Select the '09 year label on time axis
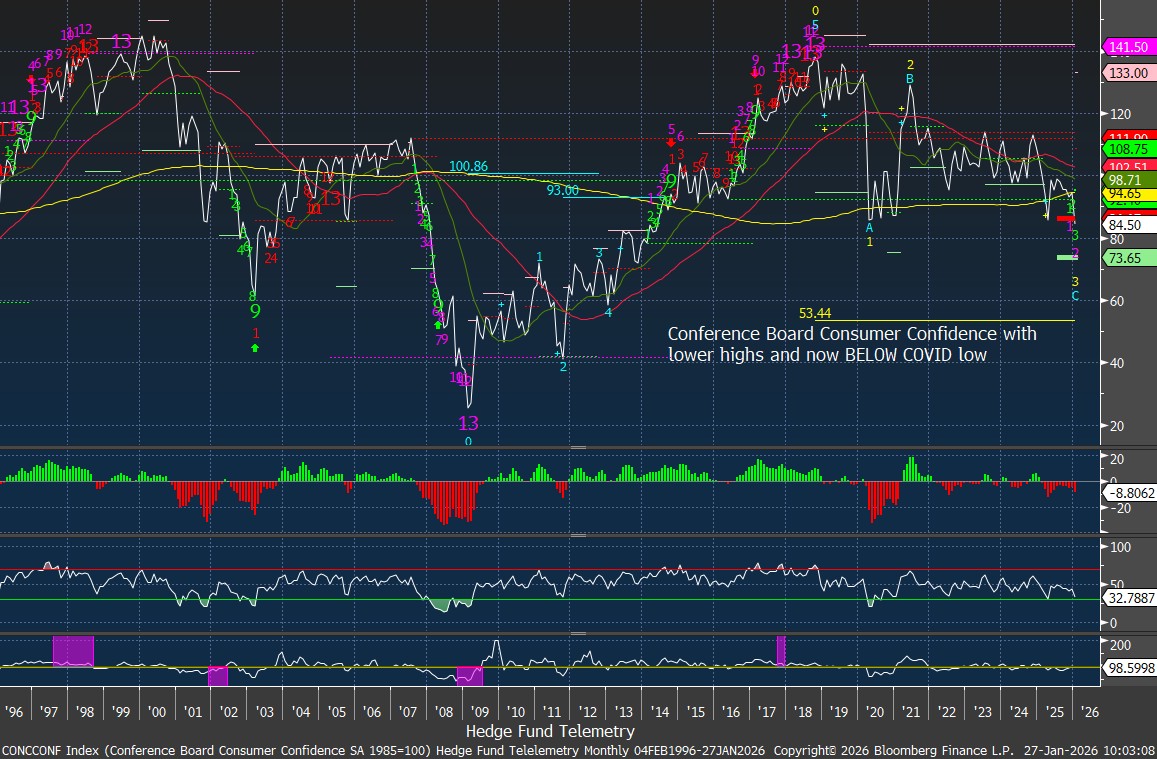This screenshot has width=1157, height=759. [479, 711]
